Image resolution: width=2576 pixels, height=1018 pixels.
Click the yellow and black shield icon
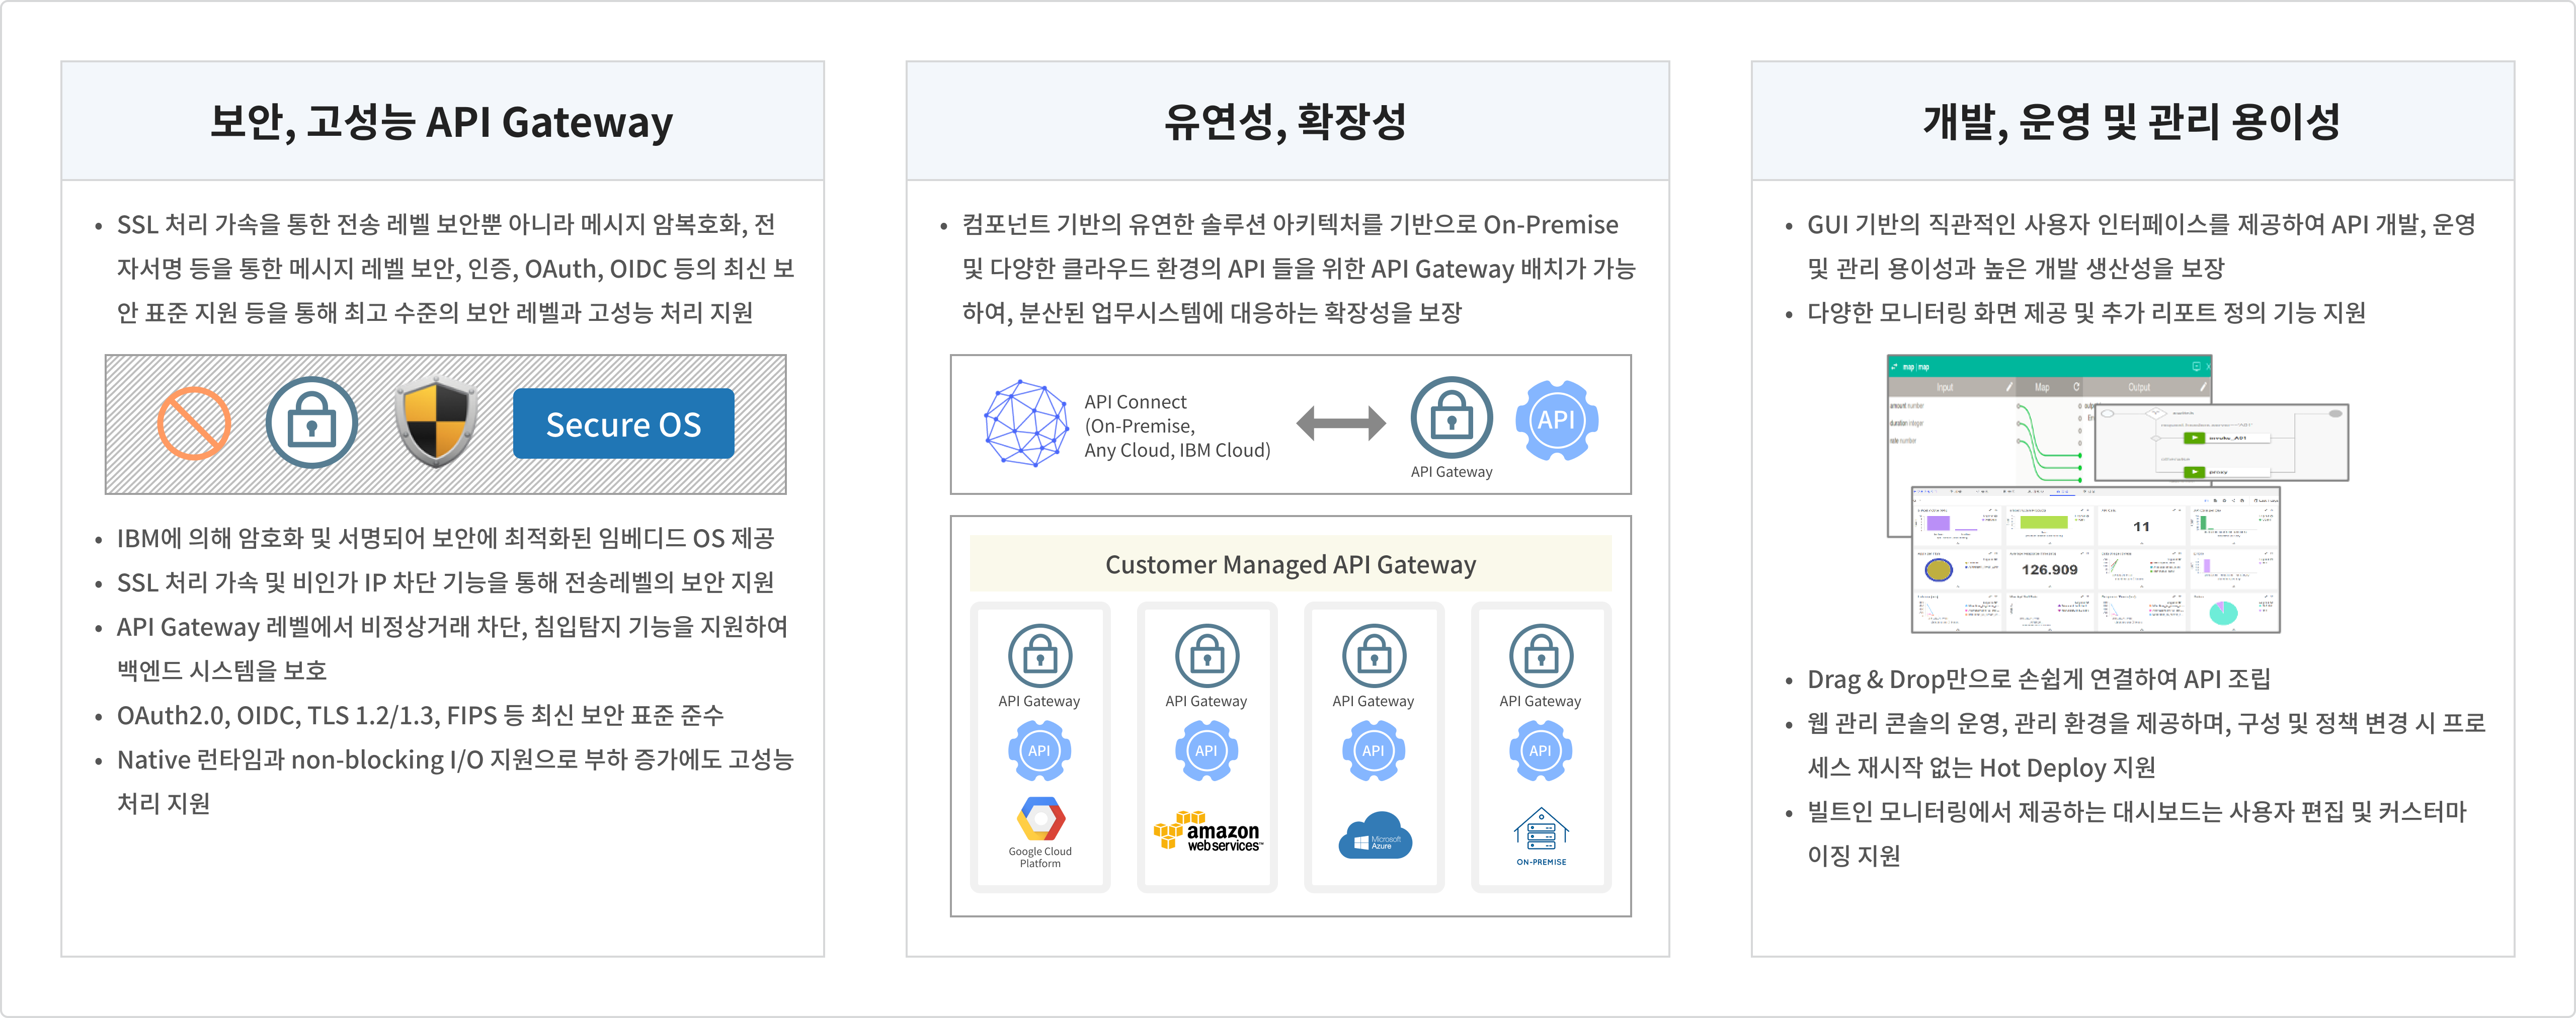(435, 423)
